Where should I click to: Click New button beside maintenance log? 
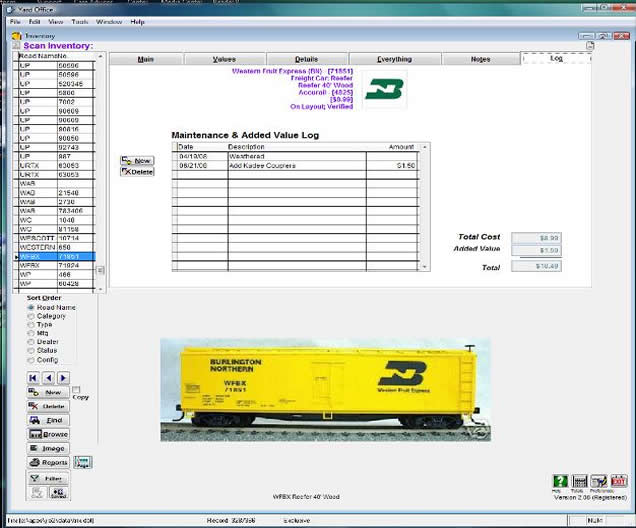coord(137,161)
